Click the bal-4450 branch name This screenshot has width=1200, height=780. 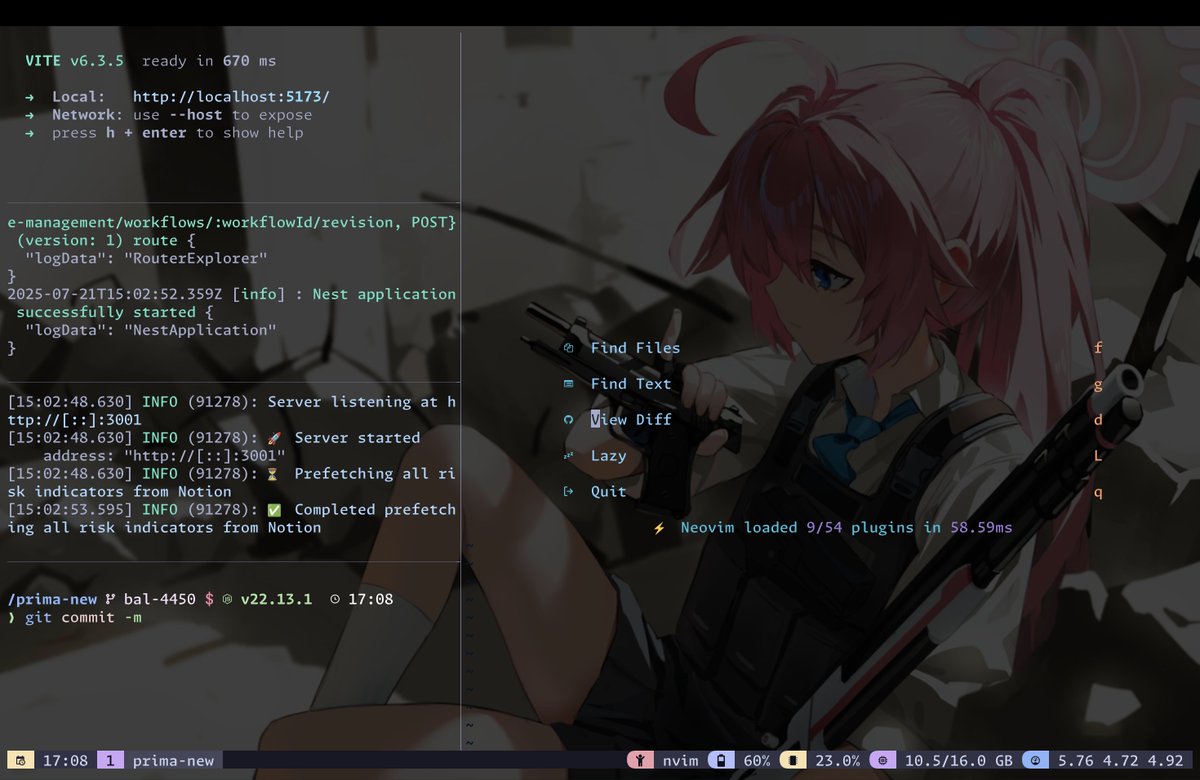click(x=160, y=600)
